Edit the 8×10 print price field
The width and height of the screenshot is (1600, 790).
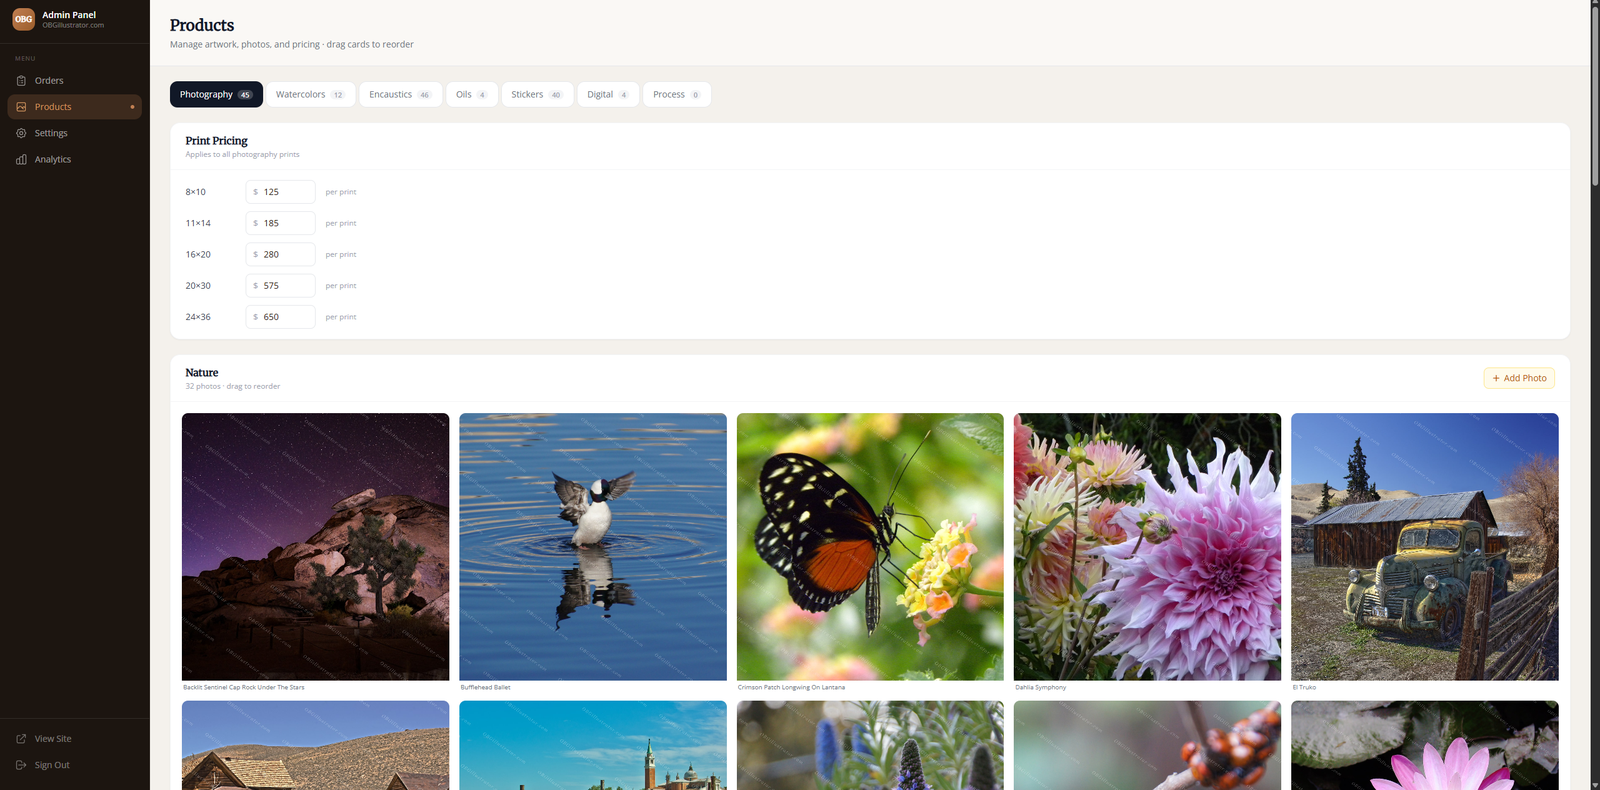pos(280,192)
